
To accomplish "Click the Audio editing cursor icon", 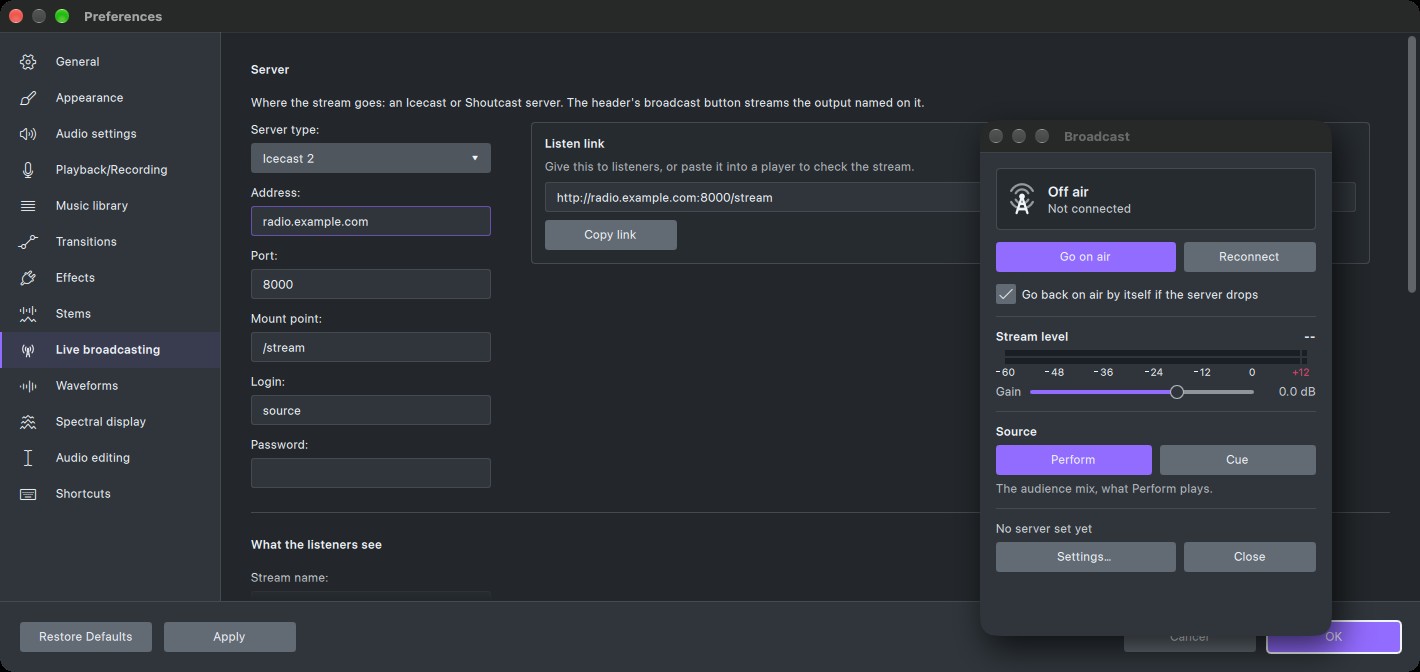I will pyautogui.click(x=28, y=458).
